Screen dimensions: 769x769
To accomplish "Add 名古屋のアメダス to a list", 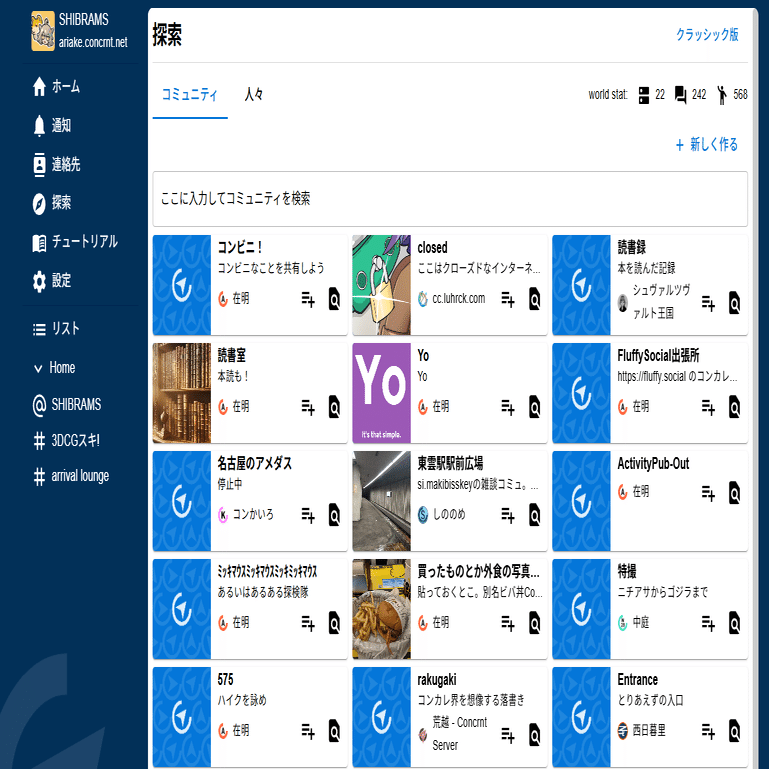I will click(x=308, y=515).
